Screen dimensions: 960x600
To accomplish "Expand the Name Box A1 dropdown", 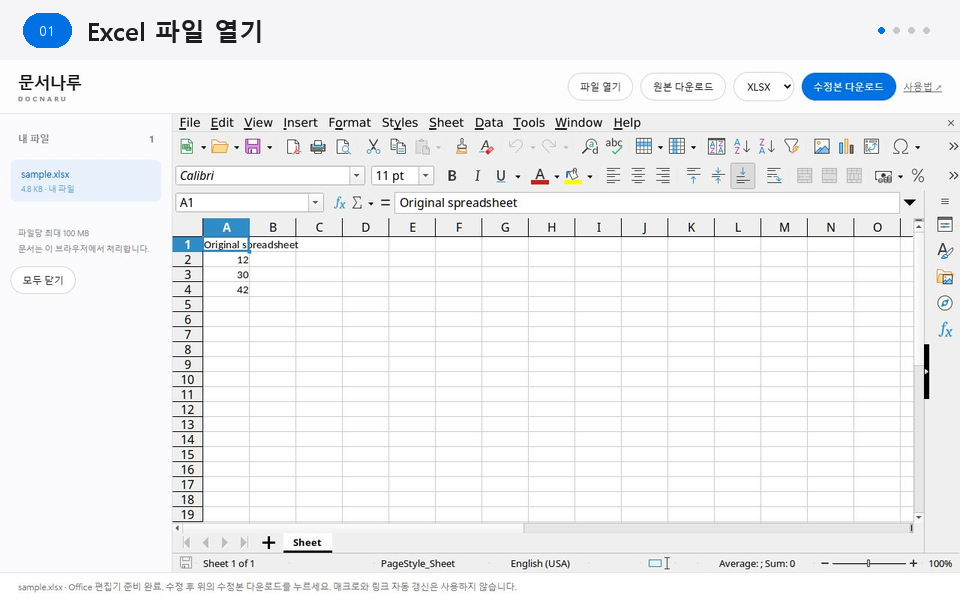I will click(x=315, y=203).
